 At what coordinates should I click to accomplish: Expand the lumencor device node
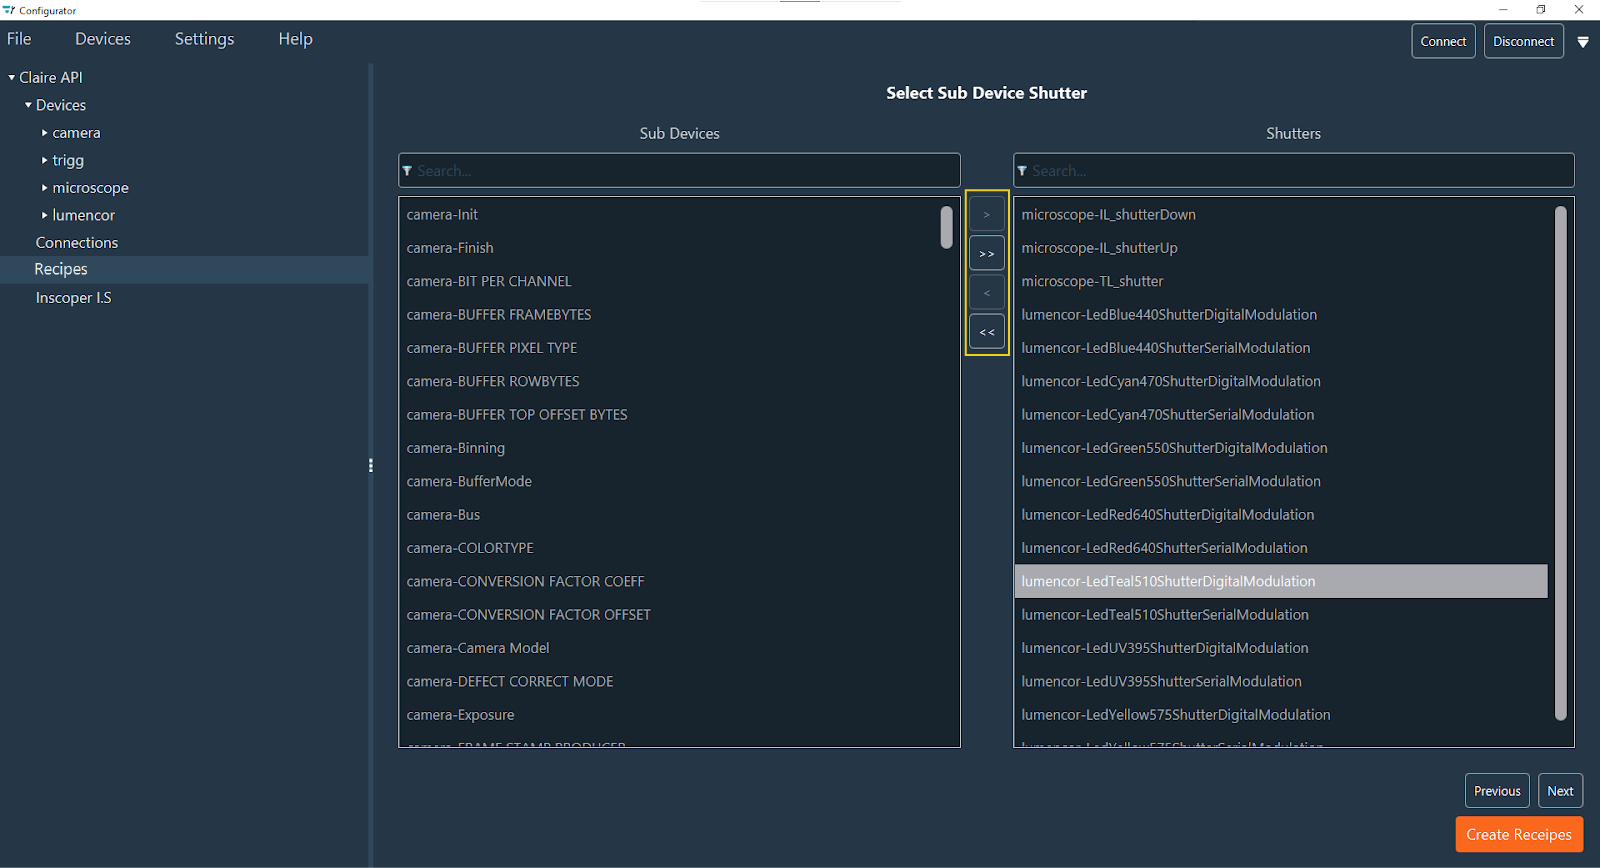point(45,215)
